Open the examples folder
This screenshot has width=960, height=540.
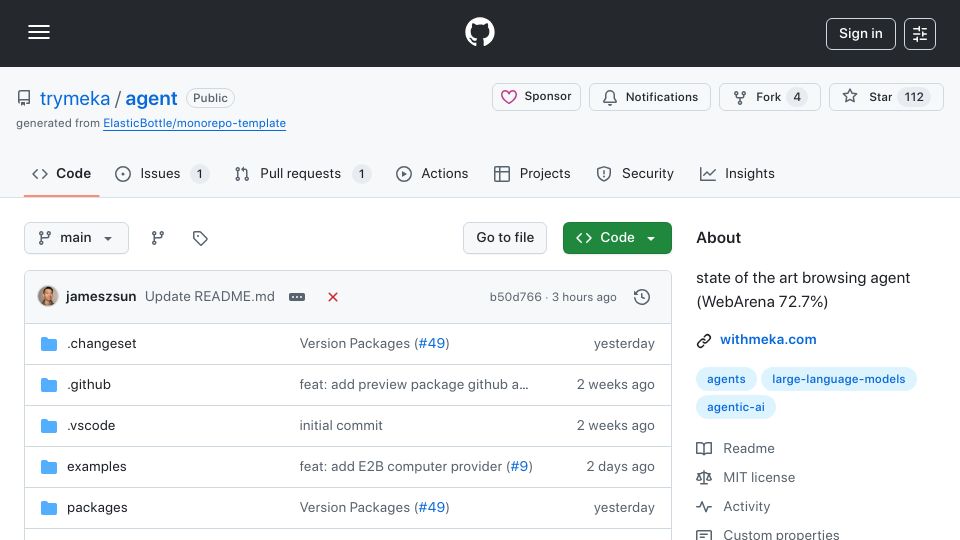(97, 467)
